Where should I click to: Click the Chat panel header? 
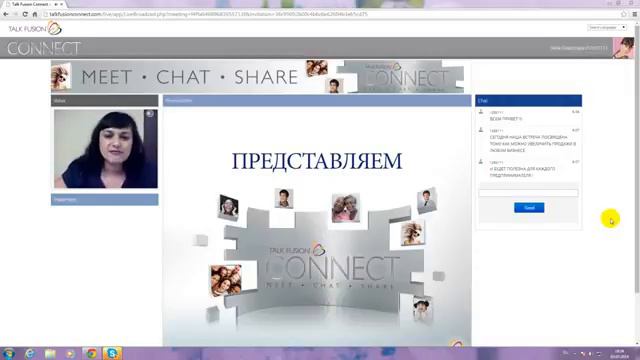point(529,100)
